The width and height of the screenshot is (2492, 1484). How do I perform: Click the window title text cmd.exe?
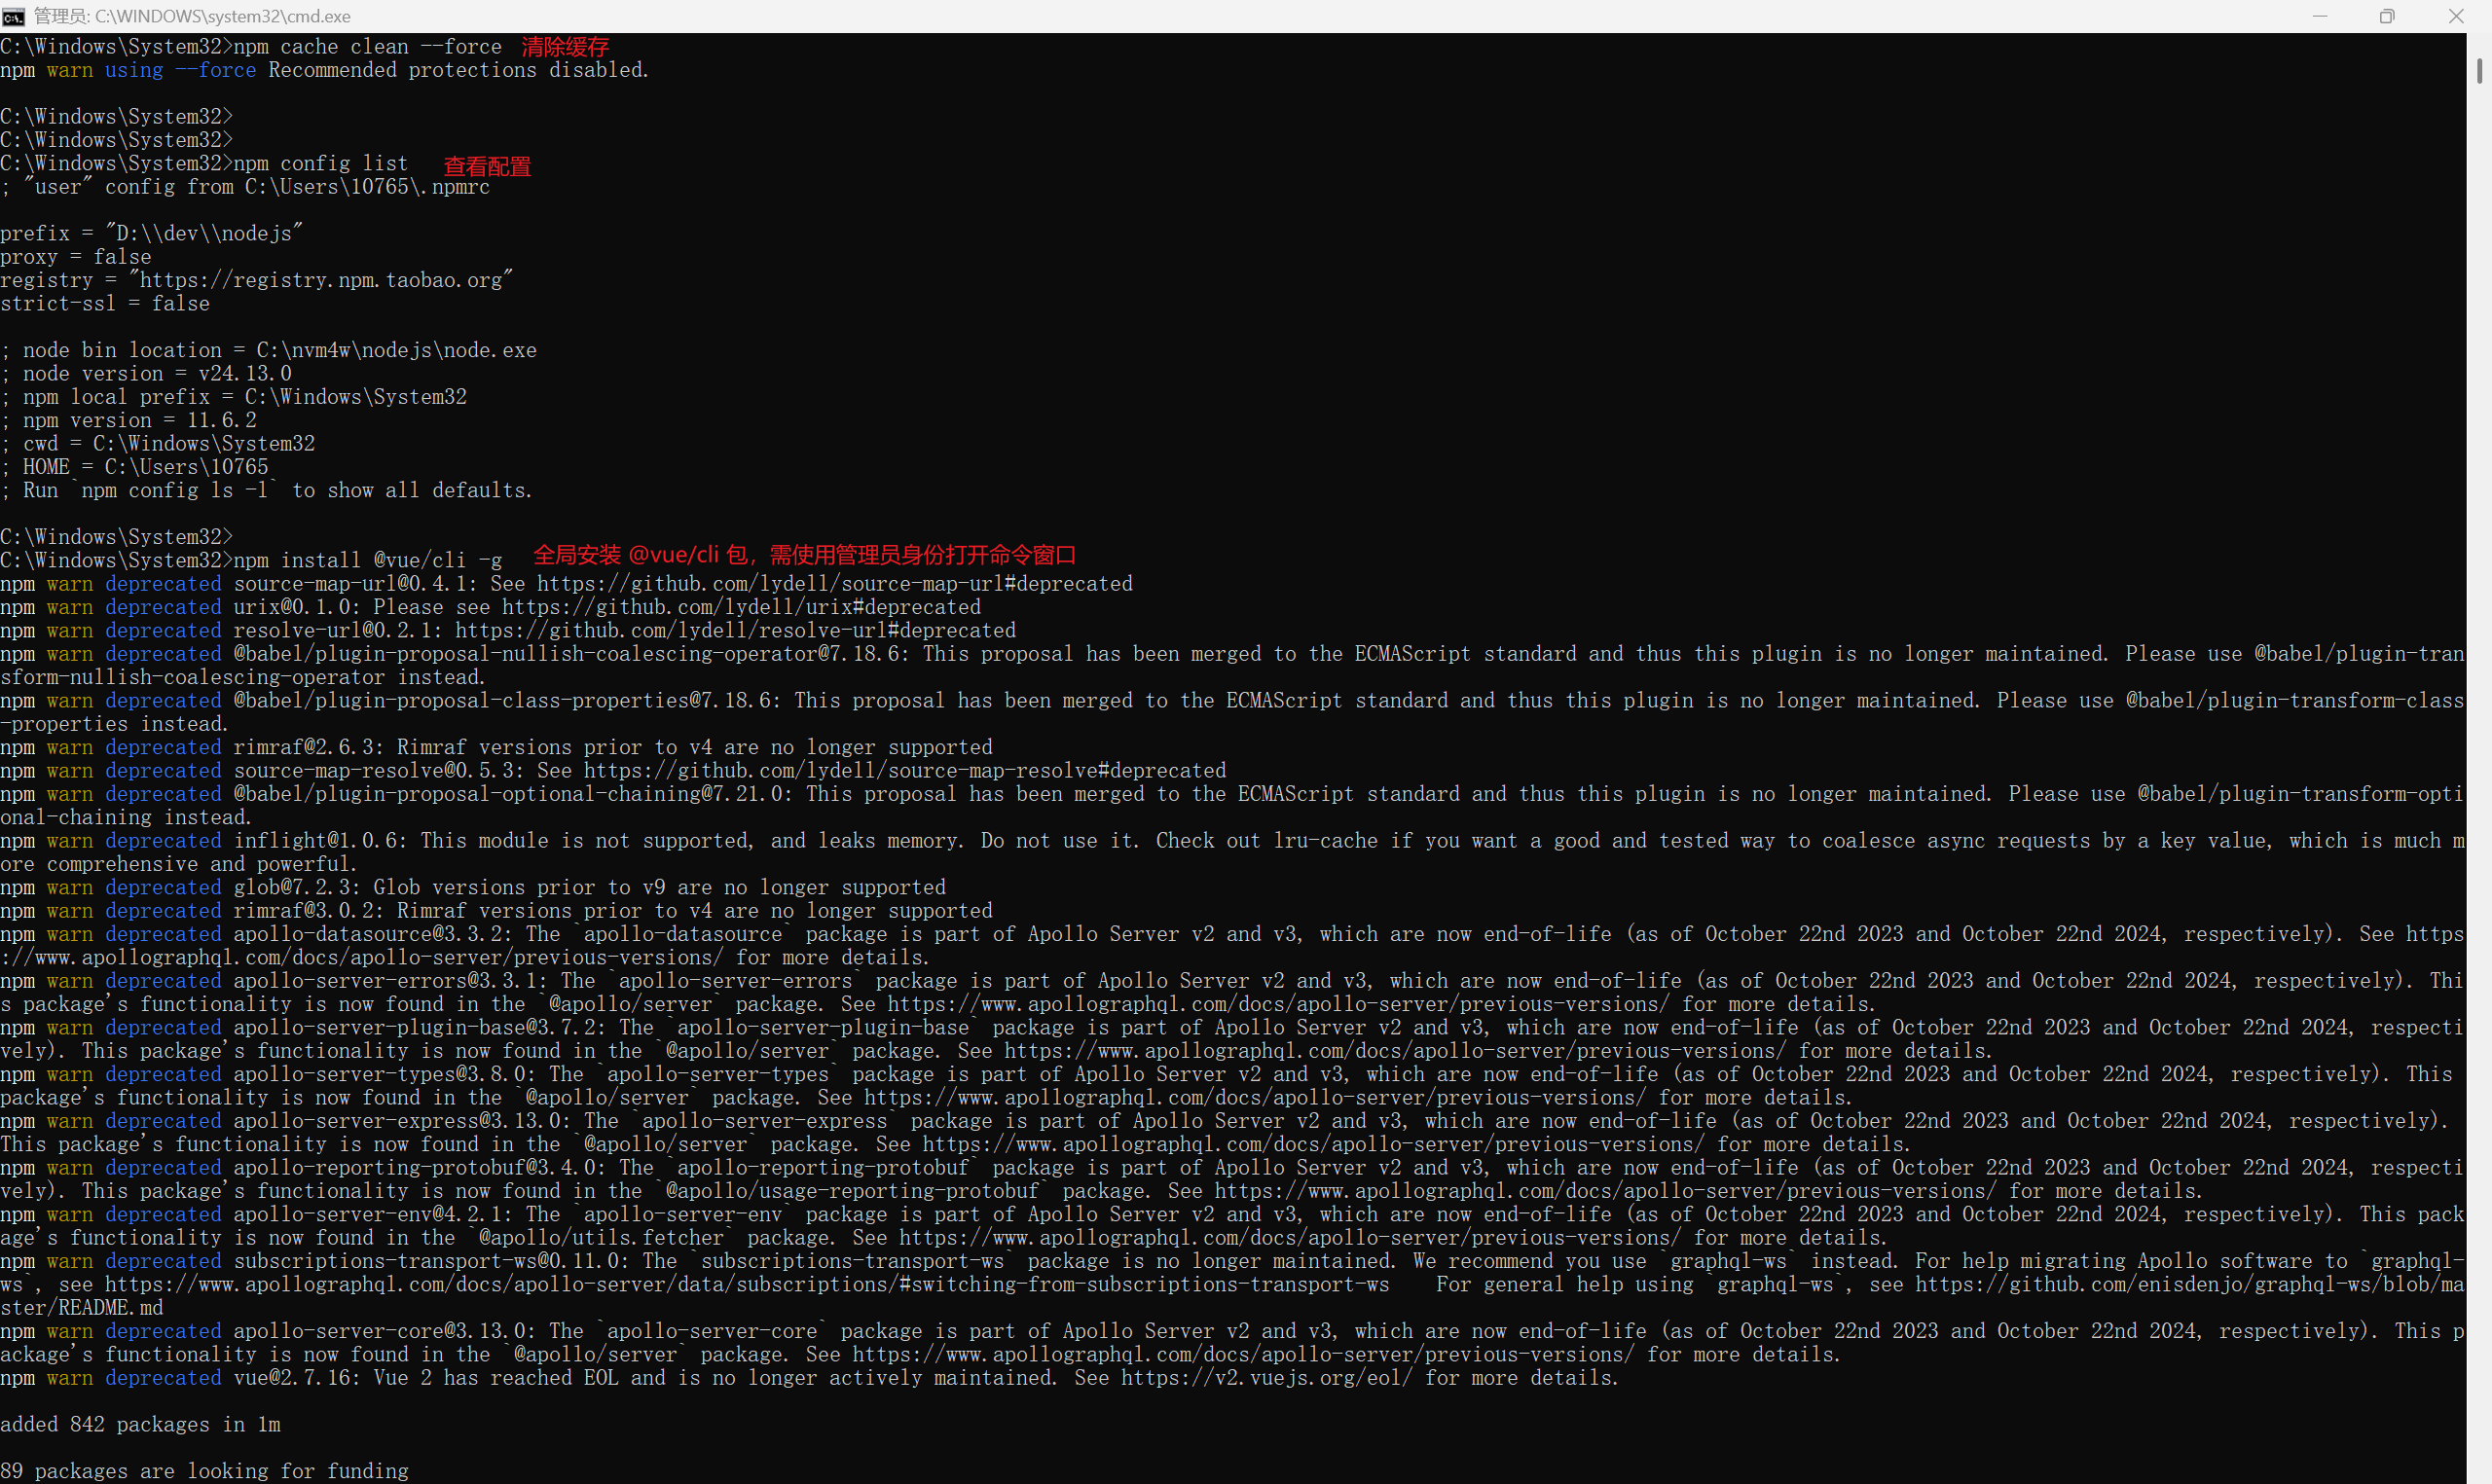pos(192,16)
